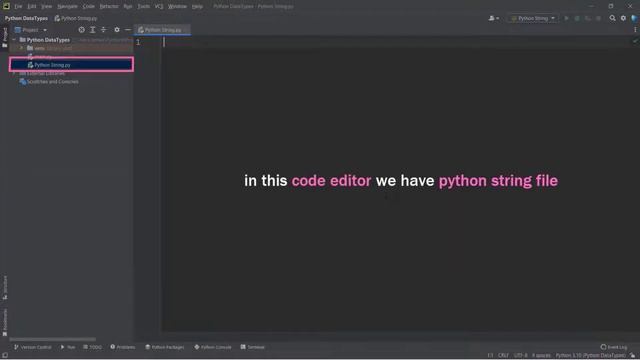Click line number 1 in the gutter
This screenshot has height=360, width=640.
(138, 42)
